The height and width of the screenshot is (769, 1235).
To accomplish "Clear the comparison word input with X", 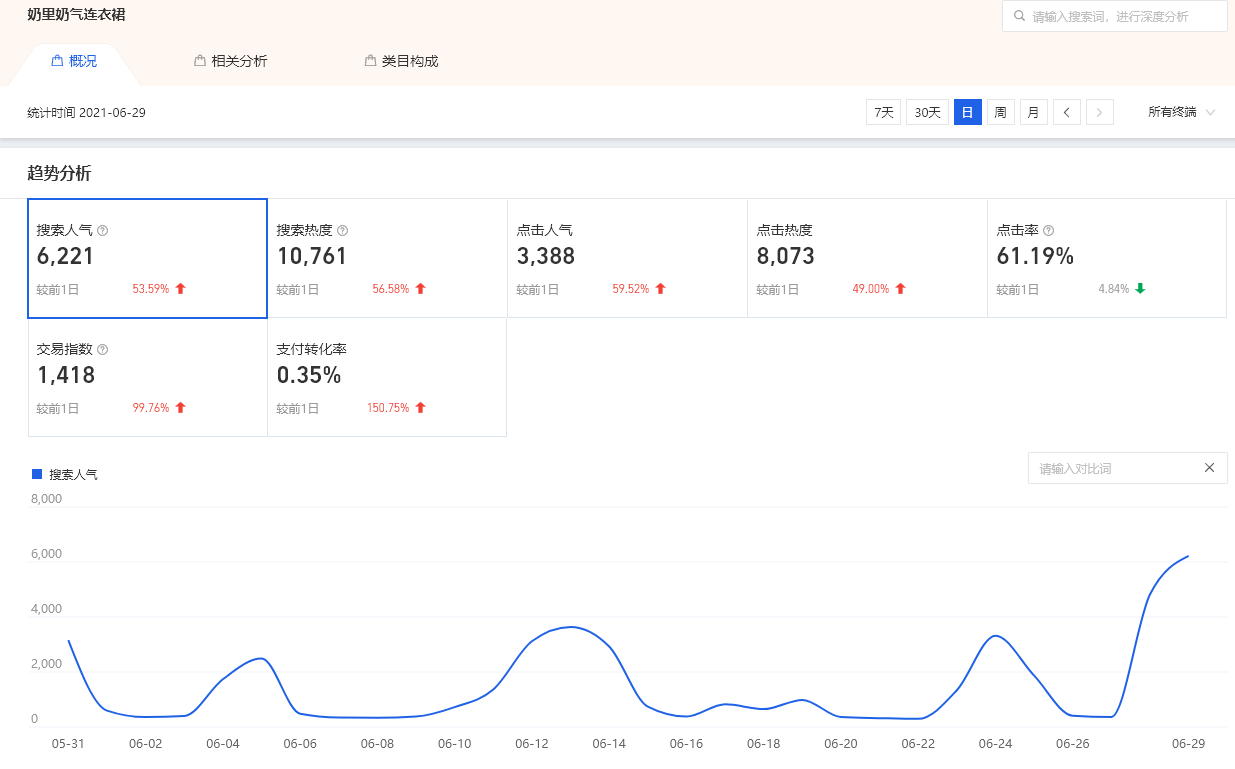I will [x=1209, y=468].
